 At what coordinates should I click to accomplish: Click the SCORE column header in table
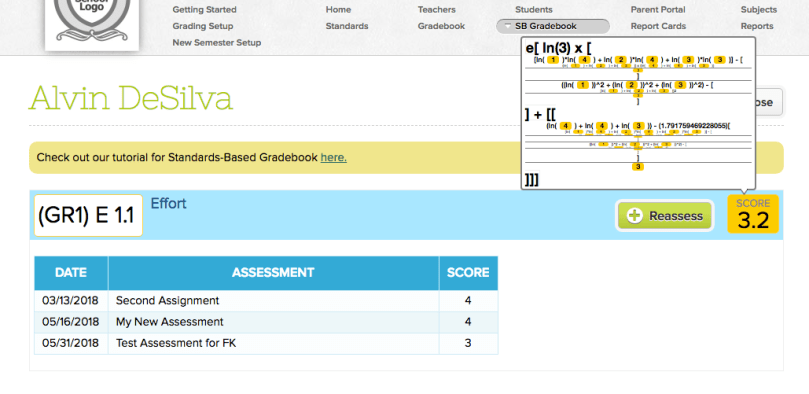click(468, 273)
